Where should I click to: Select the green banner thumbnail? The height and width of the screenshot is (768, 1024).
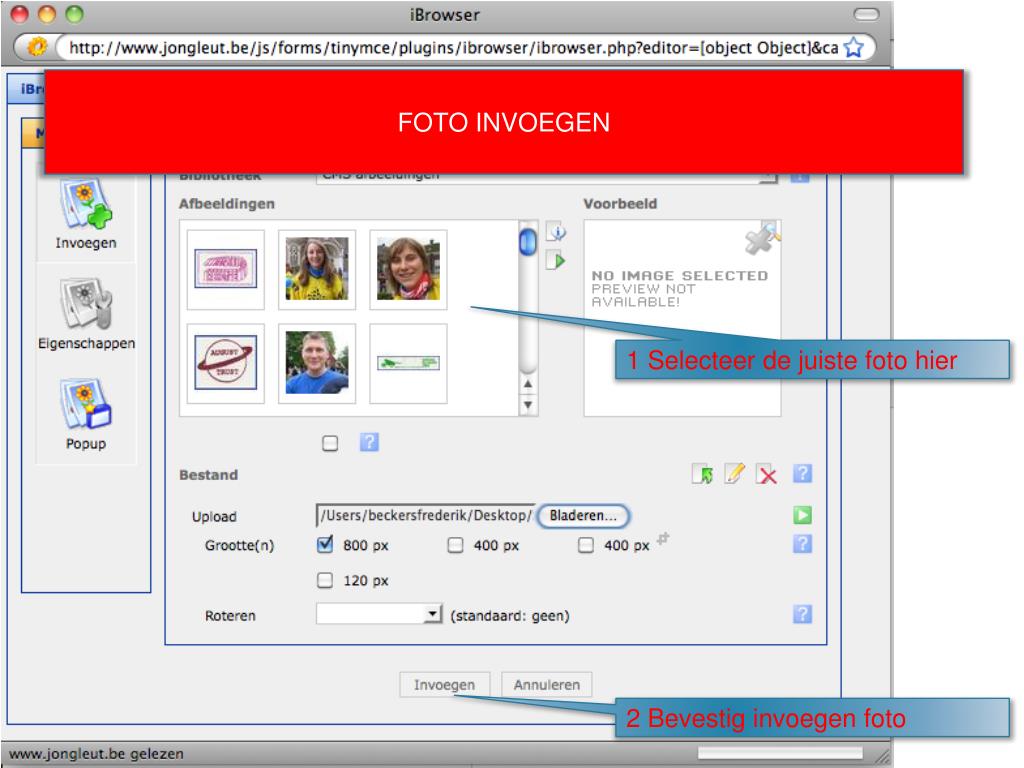tap(408, 363)
